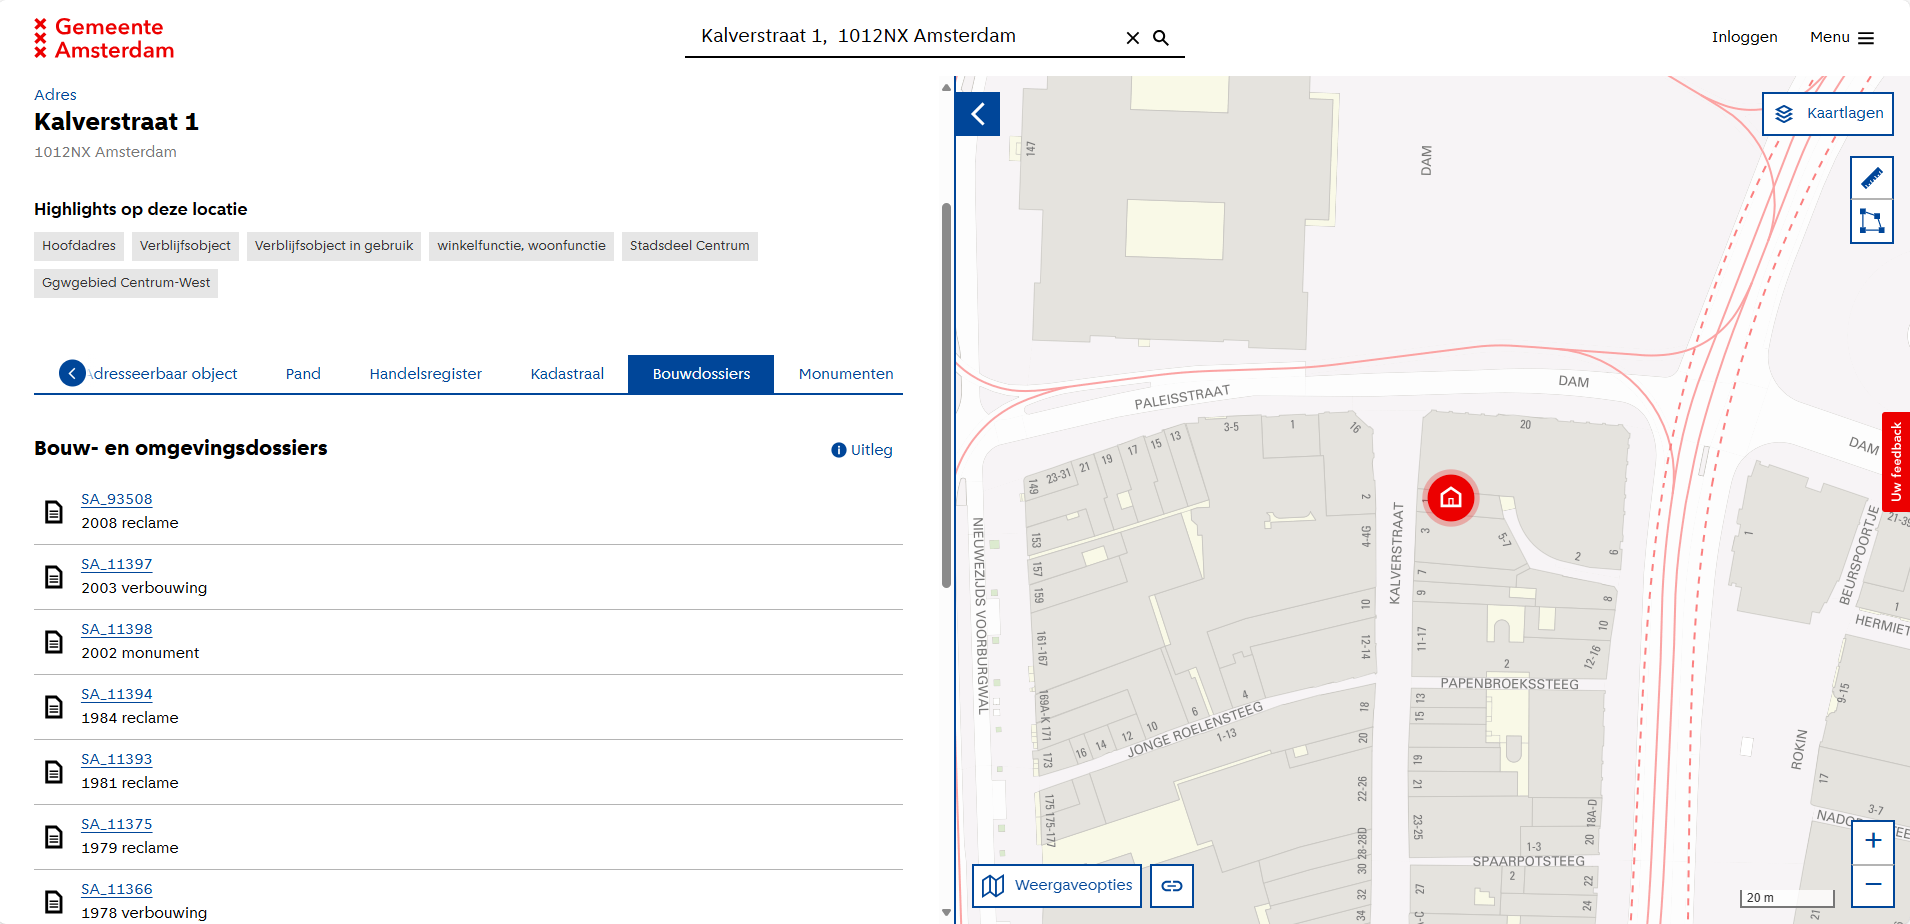The image size is (1910, 924).
Task: Zoom in on the map
Action: [x=1872, y=841]
